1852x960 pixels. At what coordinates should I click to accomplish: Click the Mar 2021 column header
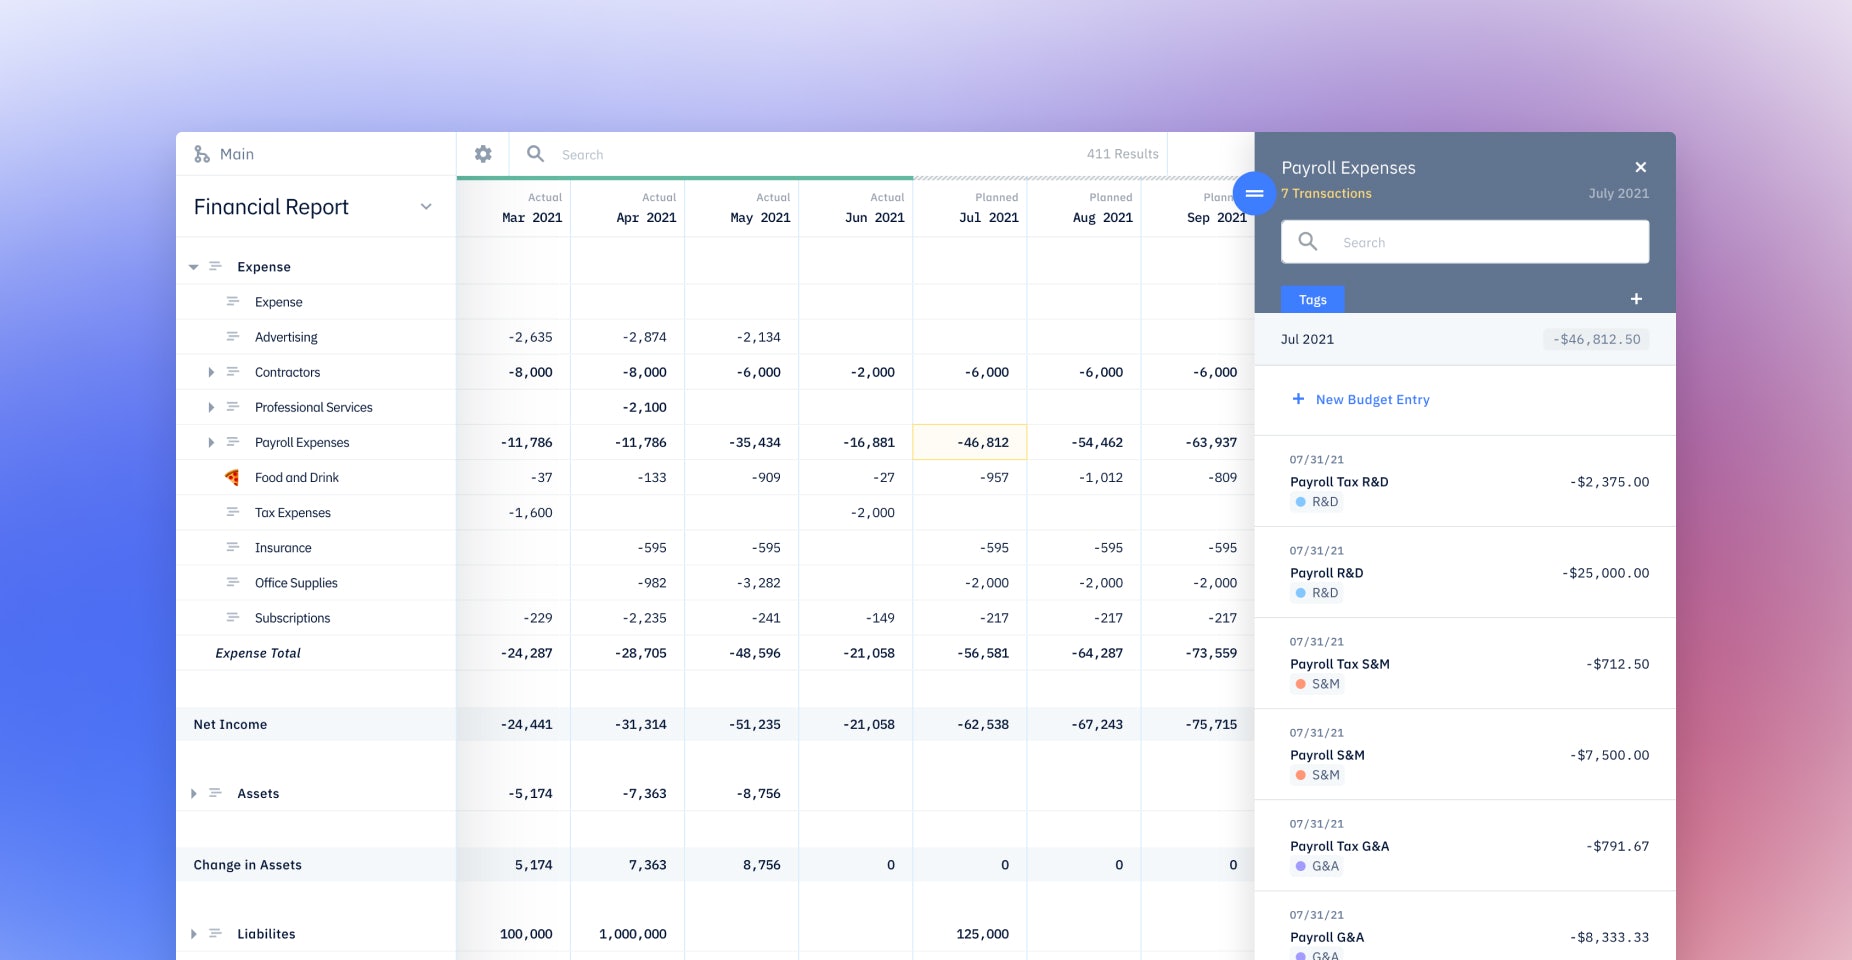pyautogui.click(x=514, y=208)
